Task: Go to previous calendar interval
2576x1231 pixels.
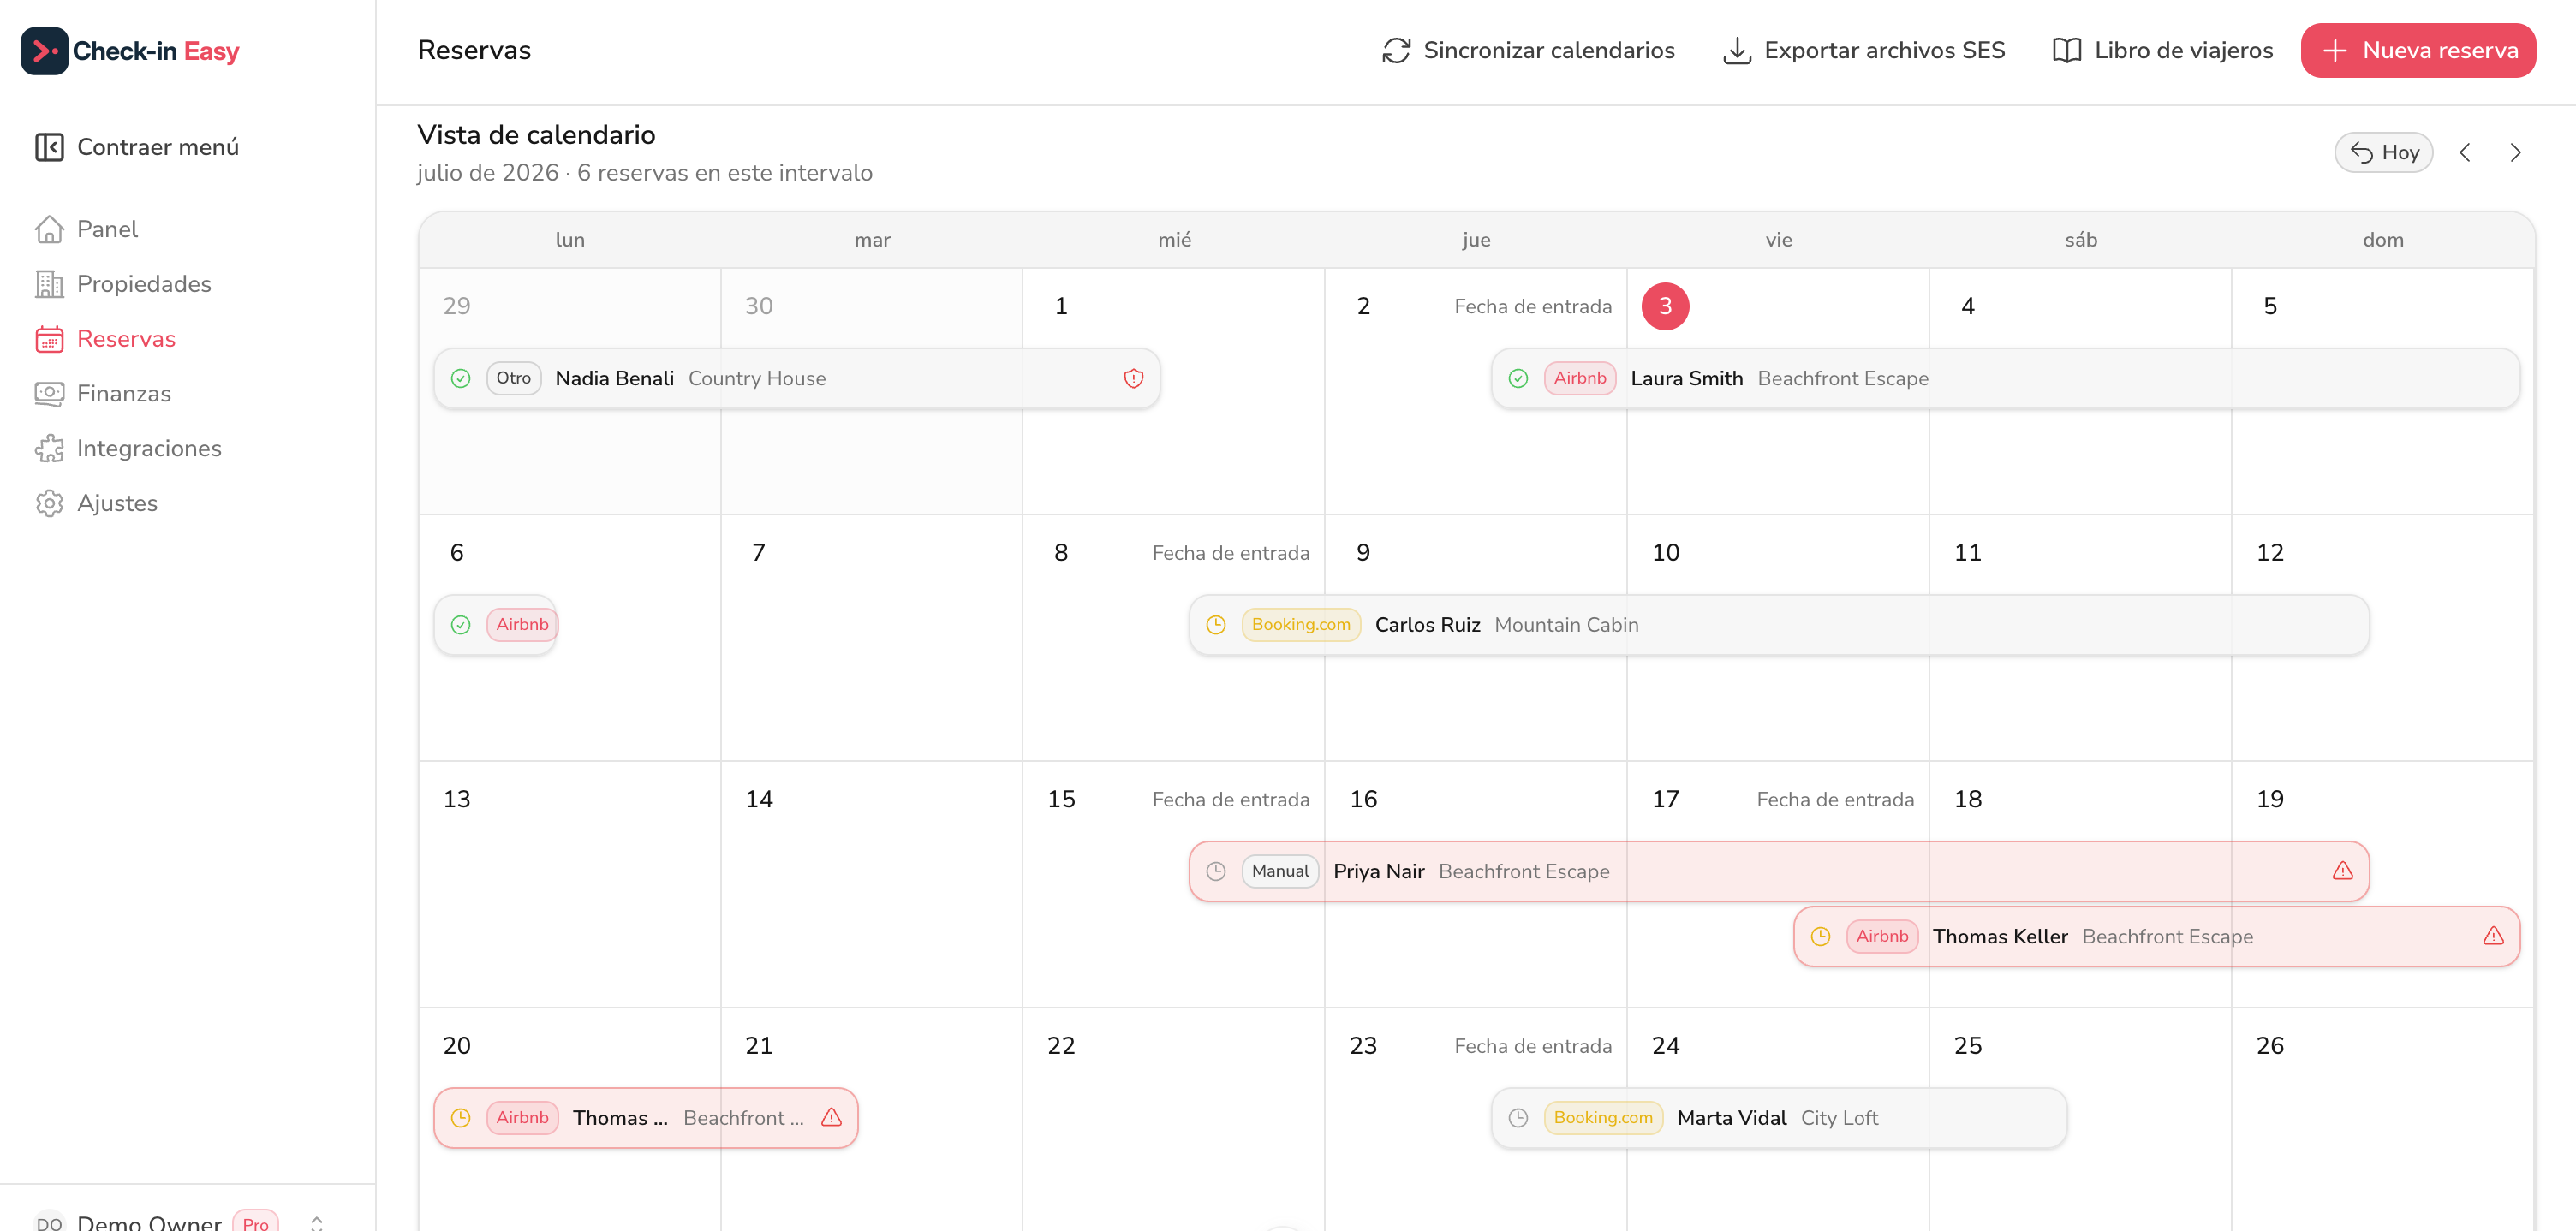Action: pyautogui.click(x=2465, y=152)
